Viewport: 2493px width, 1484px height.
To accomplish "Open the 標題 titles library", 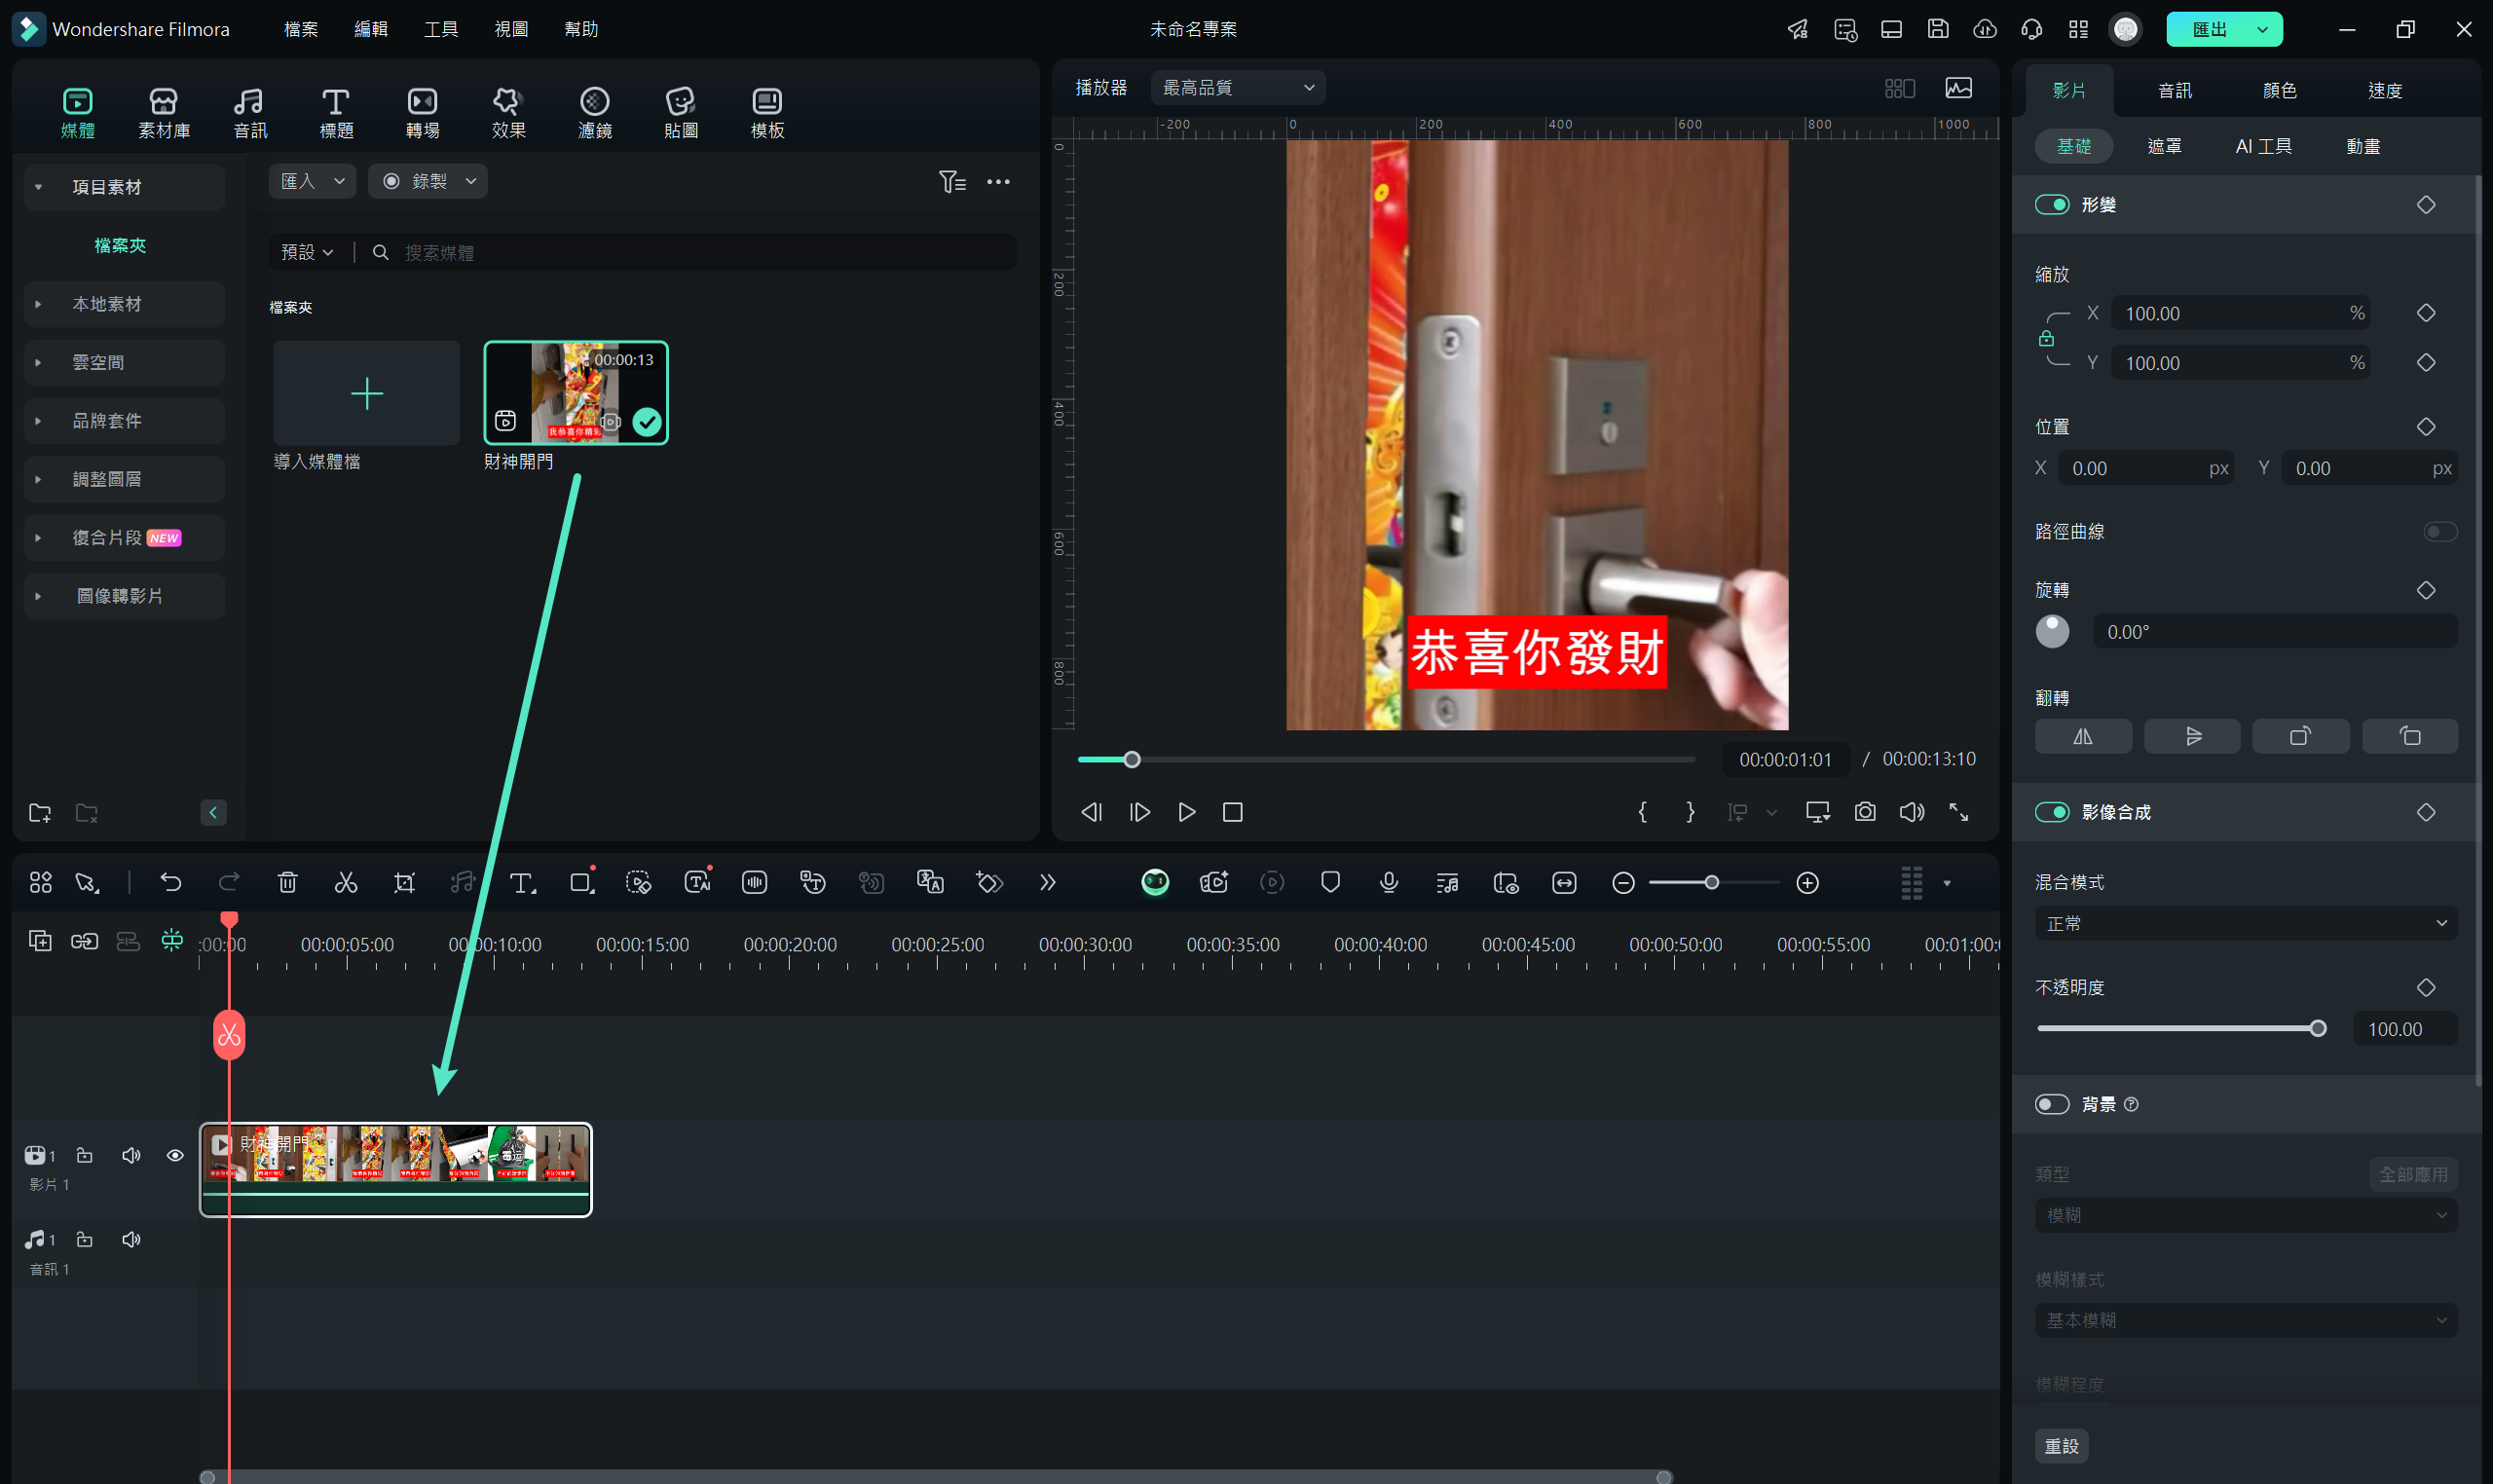I will 336,113.
